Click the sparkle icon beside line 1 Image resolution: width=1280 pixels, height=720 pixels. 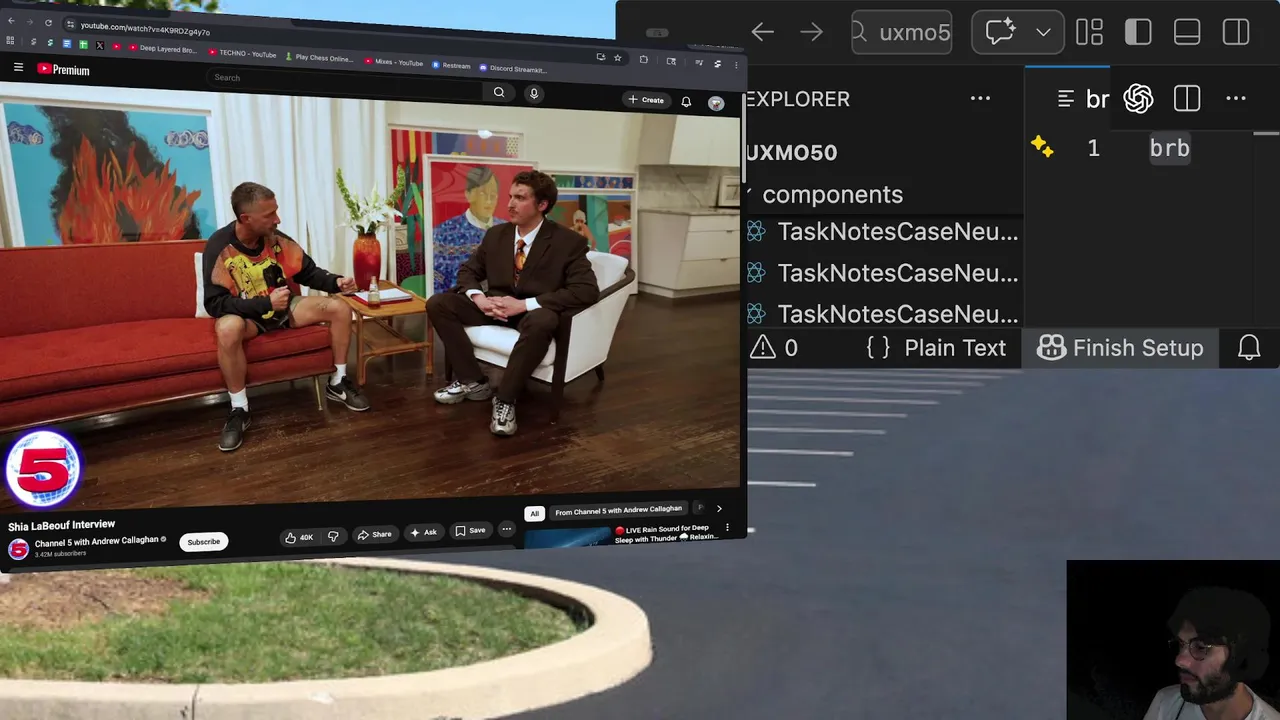point(1043,148)
